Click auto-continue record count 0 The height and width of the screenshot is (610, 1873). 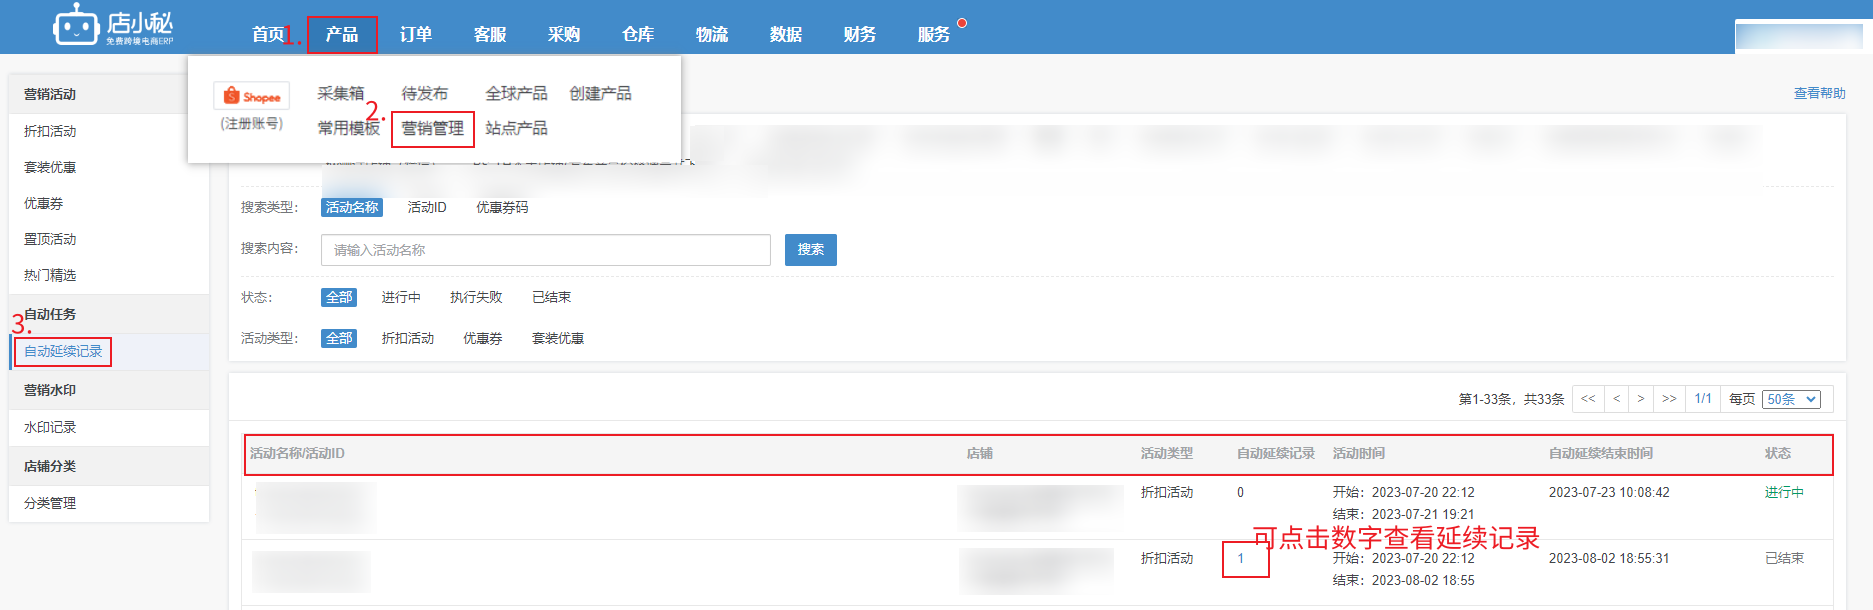click(x=1241, y=492)
